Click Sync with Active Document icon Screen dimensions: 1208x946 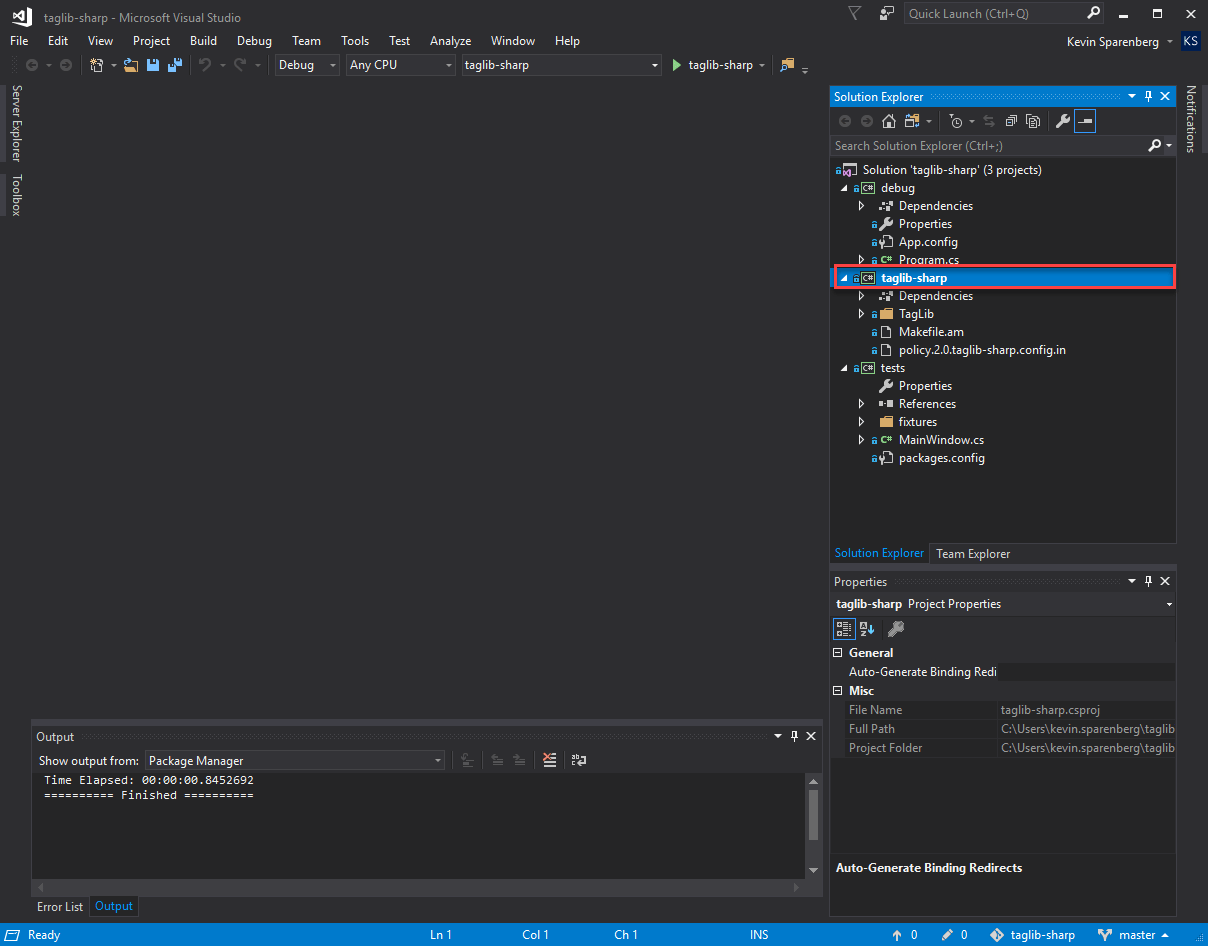pyautogui.click(x=989, y=121)
